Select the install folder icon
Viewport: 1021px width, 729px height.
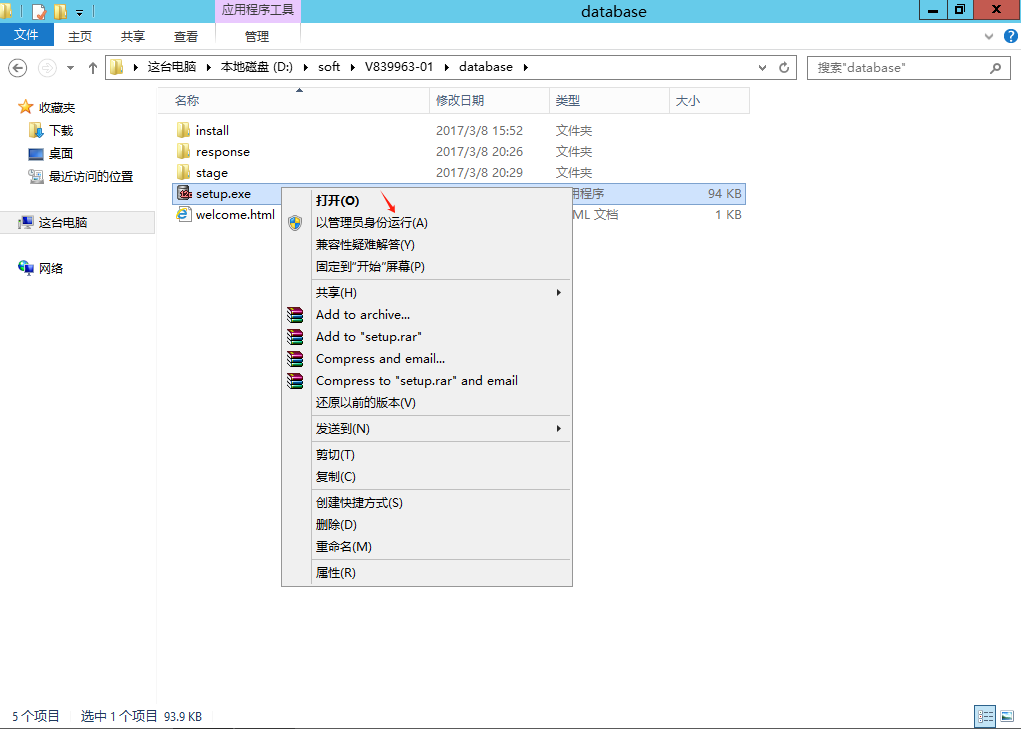click(184, 130)
